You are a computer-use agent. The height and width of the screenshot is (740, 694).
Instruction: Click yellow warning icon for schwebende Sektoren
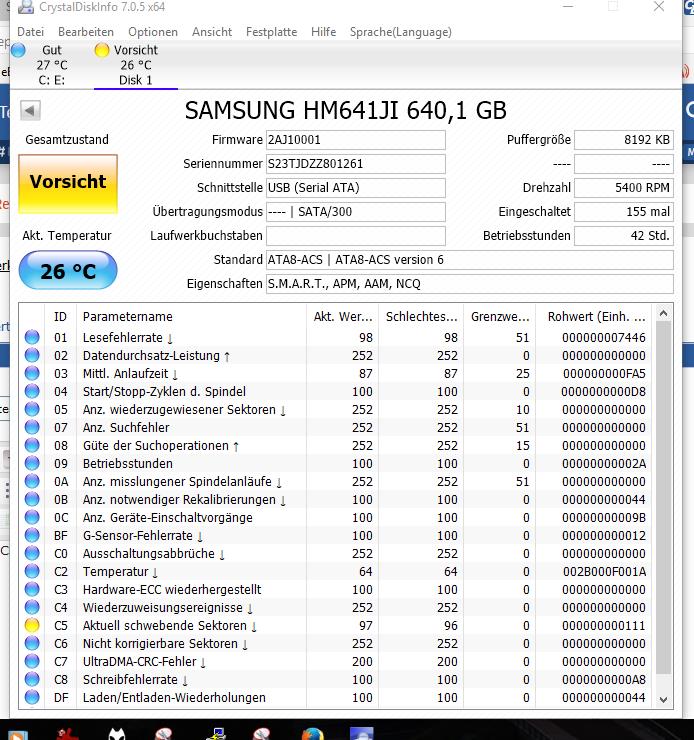pos(32,625)
